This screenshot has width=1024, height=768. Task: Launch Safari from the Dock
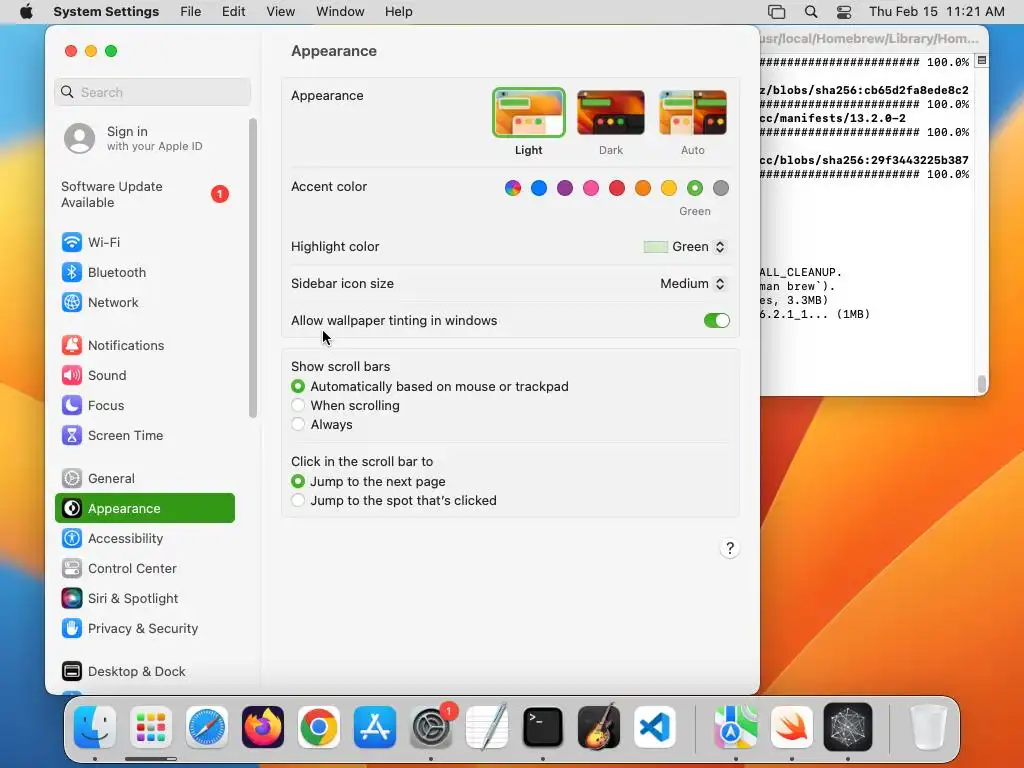pyautogui.click(x=207, y=728)
